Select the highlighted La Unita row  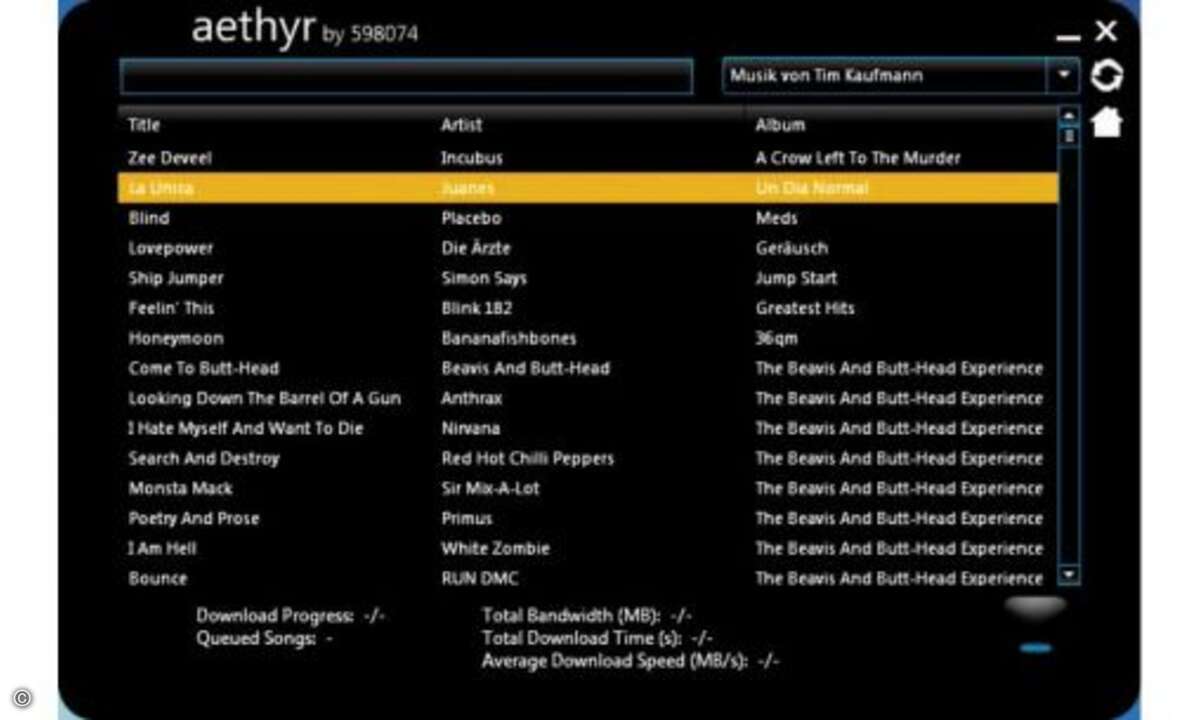pyautogui.click(x=588, y=188)
